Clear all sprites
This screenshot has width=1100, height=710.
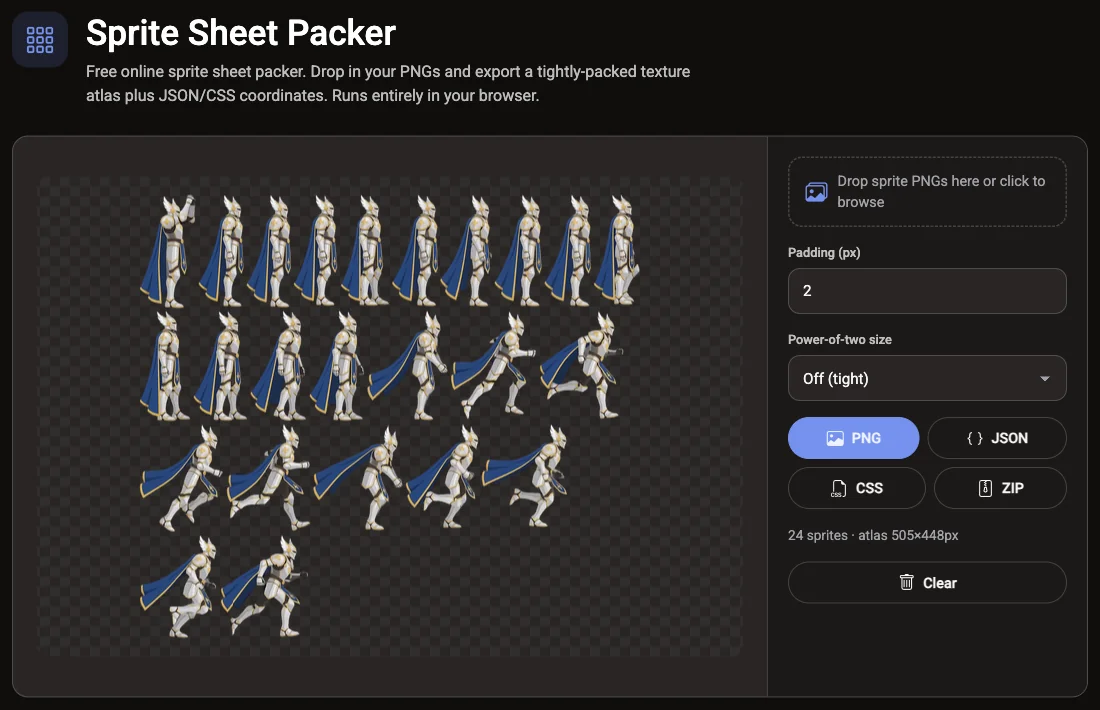927,582
